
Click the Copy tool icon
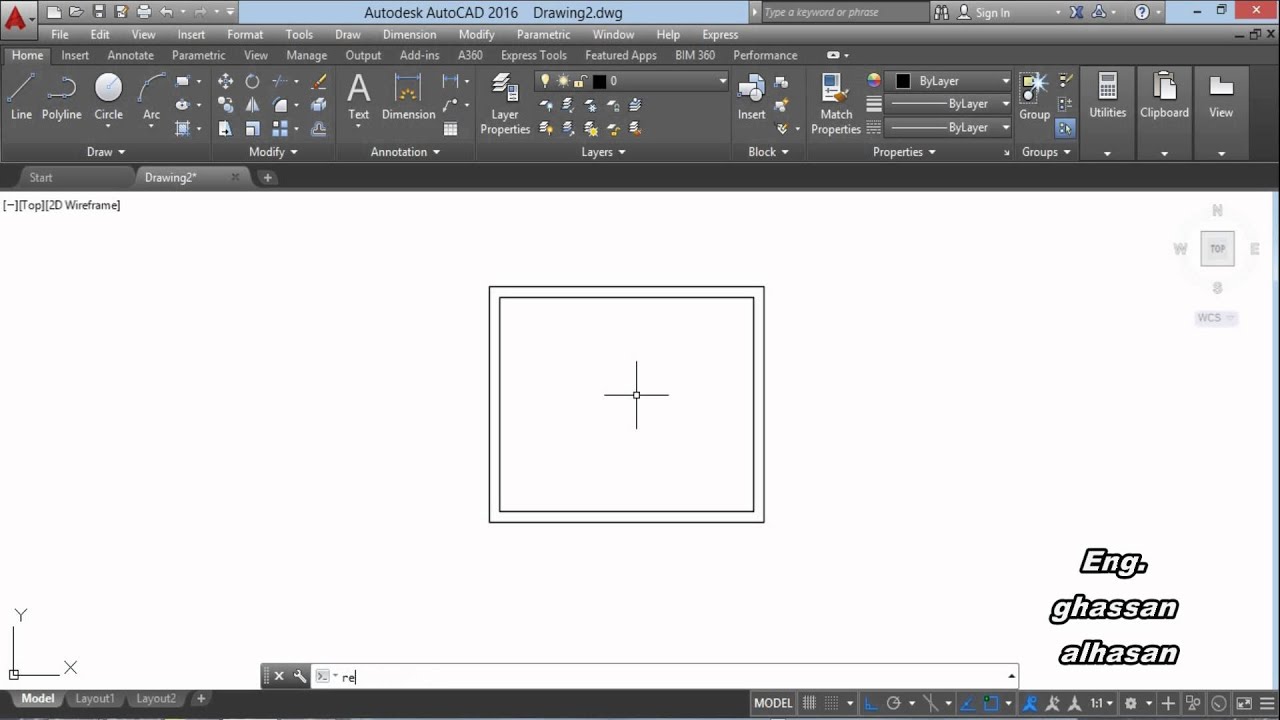point(225,105)
